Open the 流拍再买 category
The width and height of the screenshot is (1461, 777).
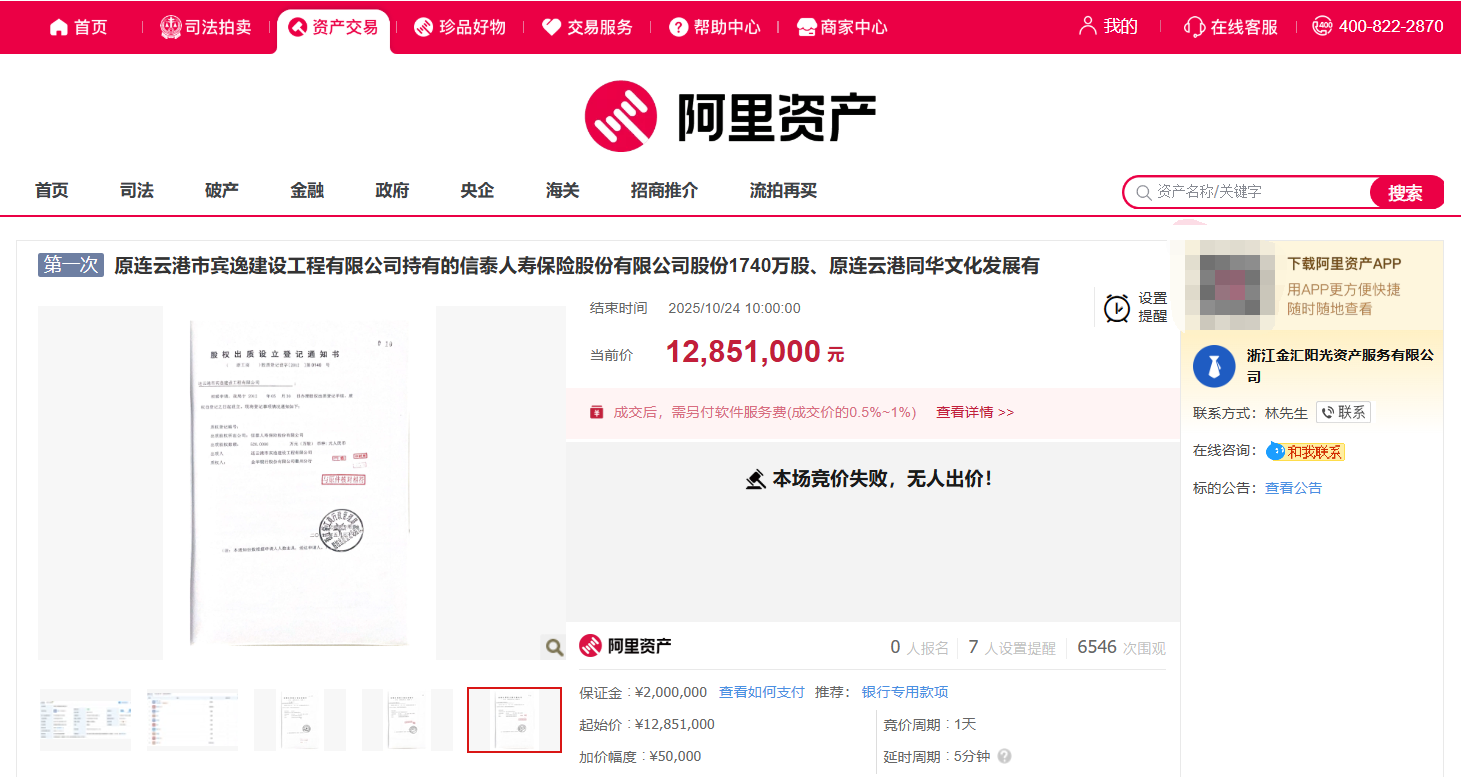tap(783, 190)
